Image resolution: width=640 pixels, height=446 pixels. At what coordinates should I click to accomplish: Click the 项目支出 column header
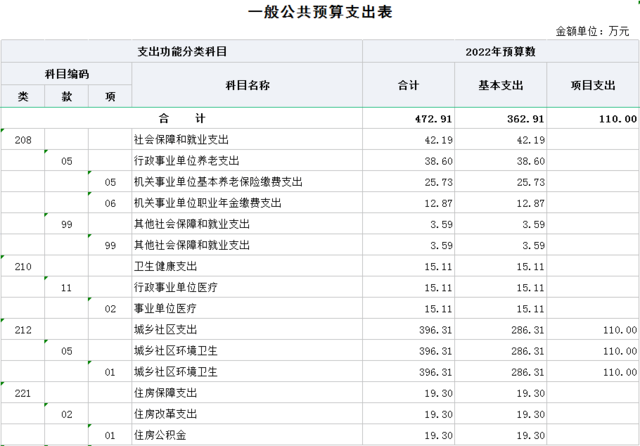(593, 85)
